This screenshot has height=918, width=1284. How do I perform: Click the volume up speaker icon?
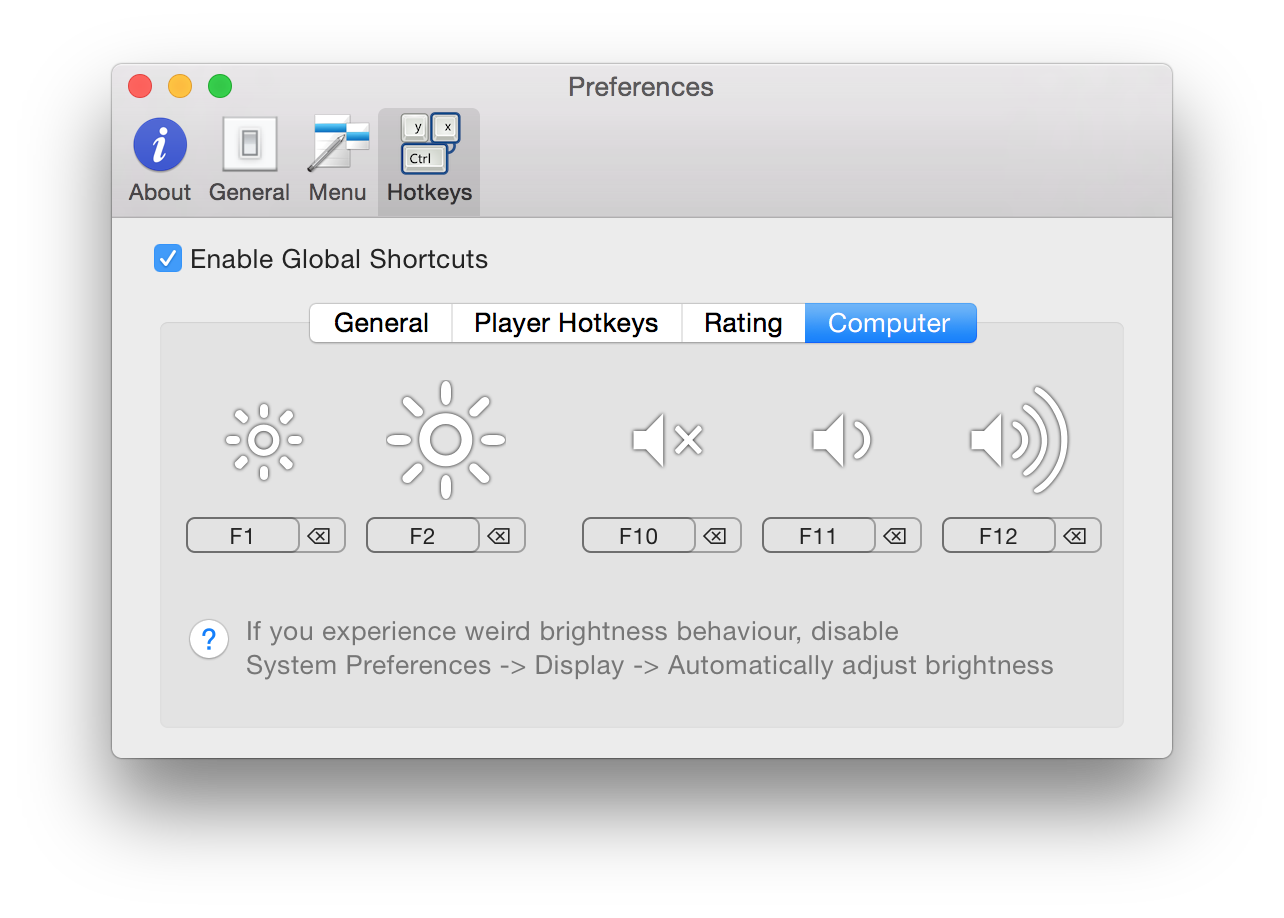[x=1019, y=440]
